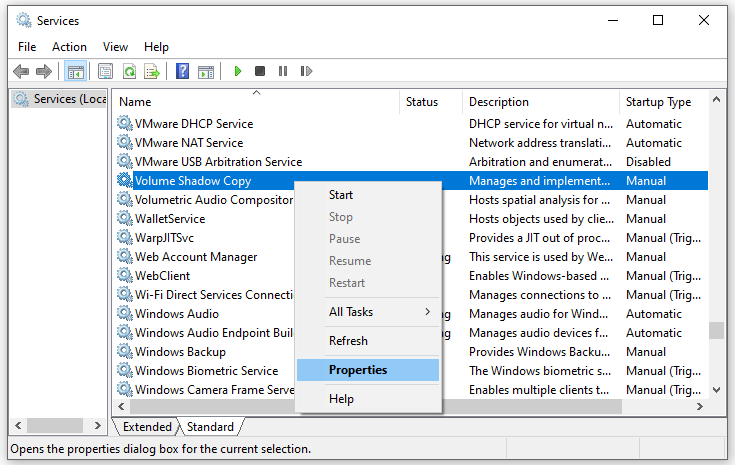This screenshot has width=735, height=465.
Task: Click the Pause Service toolbar icon
Action: [283, 71]
